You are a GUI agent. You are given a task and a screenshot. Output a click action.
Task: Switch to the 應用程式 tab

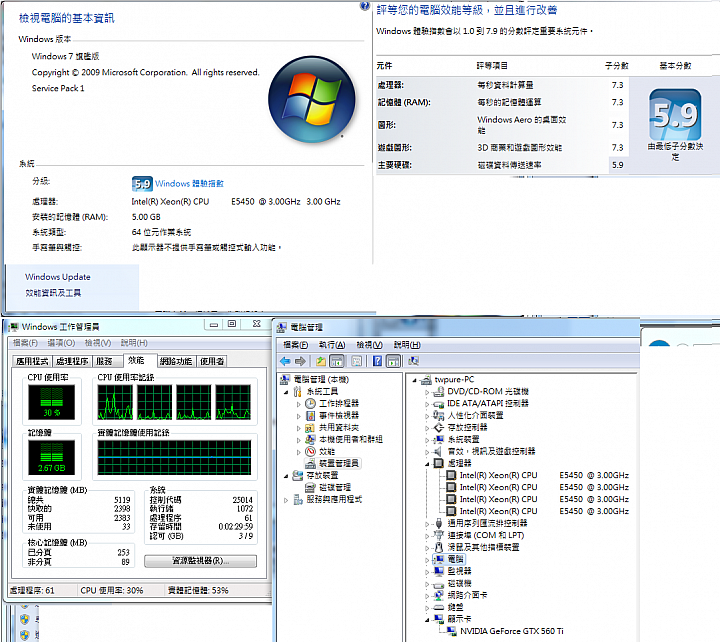pos(32,361)
